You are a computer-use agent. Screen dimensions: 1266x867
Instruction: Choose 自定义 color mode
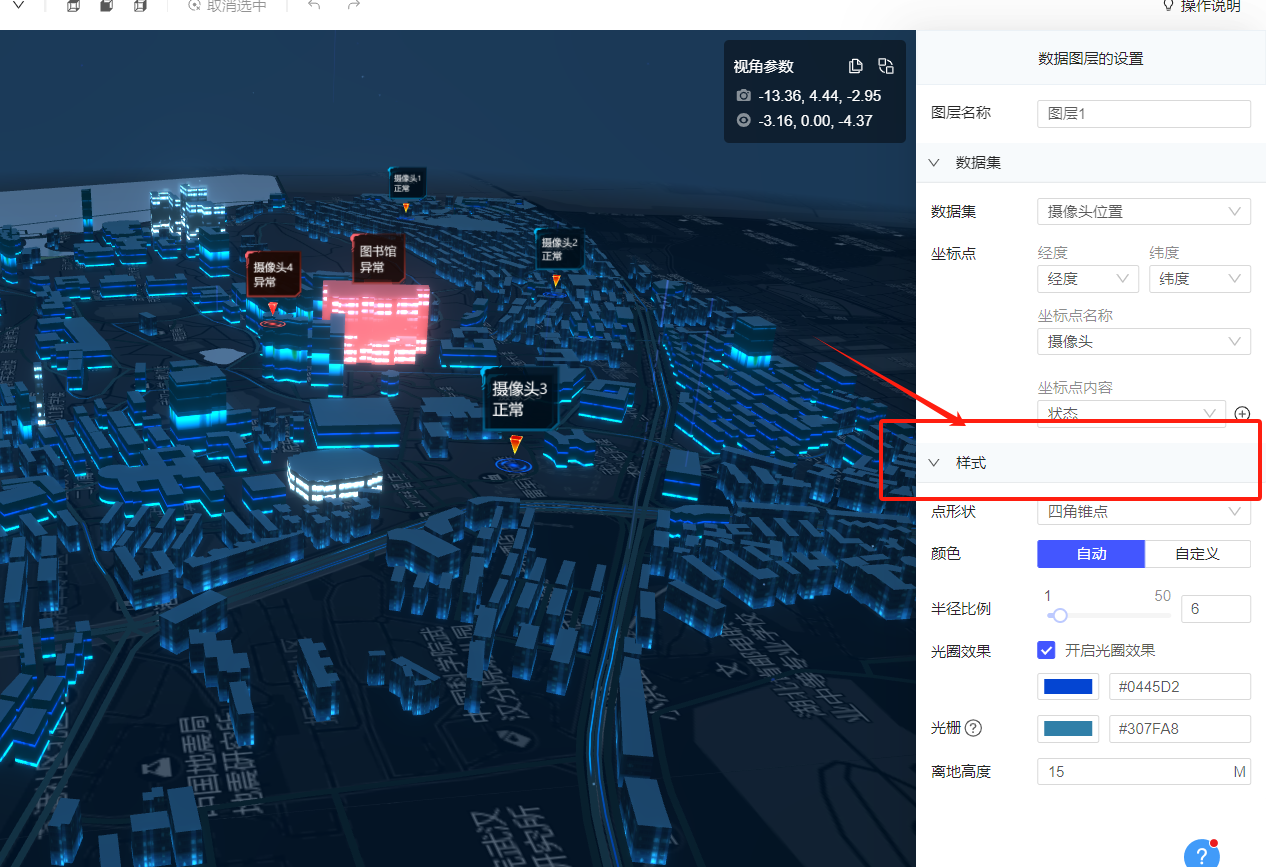pyautogui.click(x=1197, y=554)
